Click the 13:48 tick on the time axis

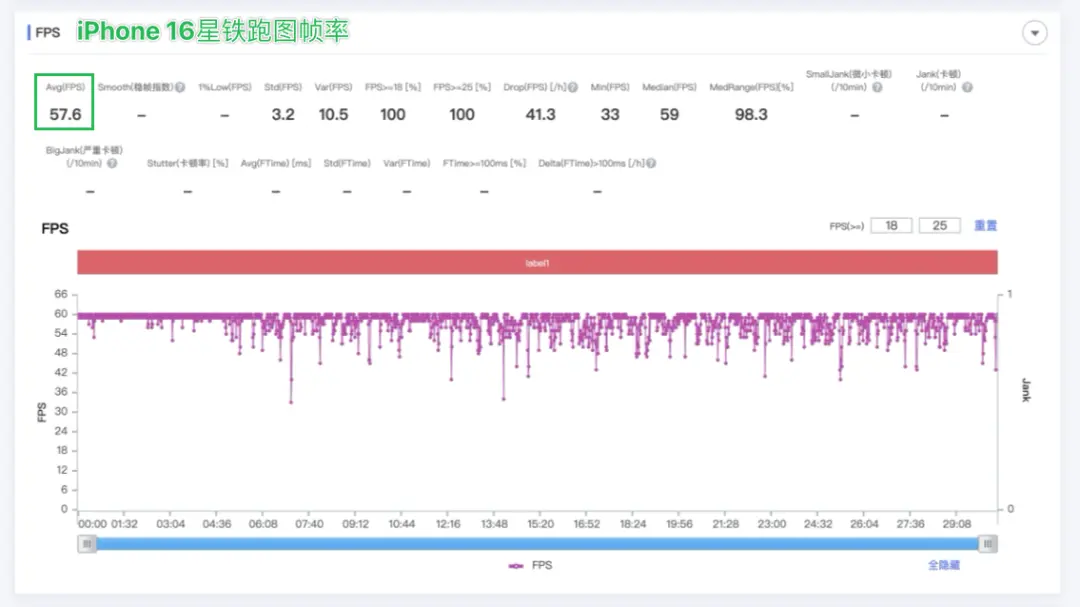point(494,524)
